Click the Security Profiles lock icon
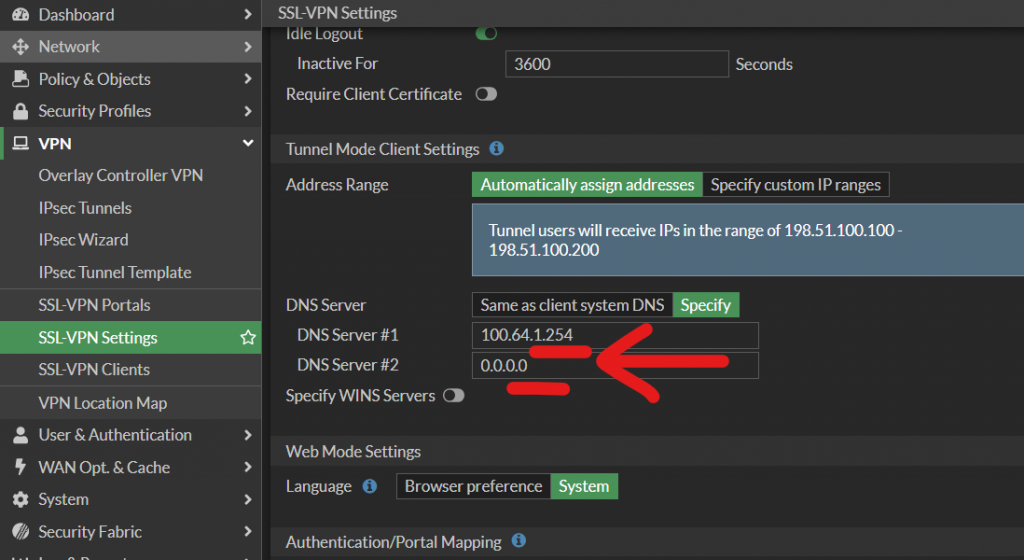Screen dimensions: 1024x560 pos(20,111)
